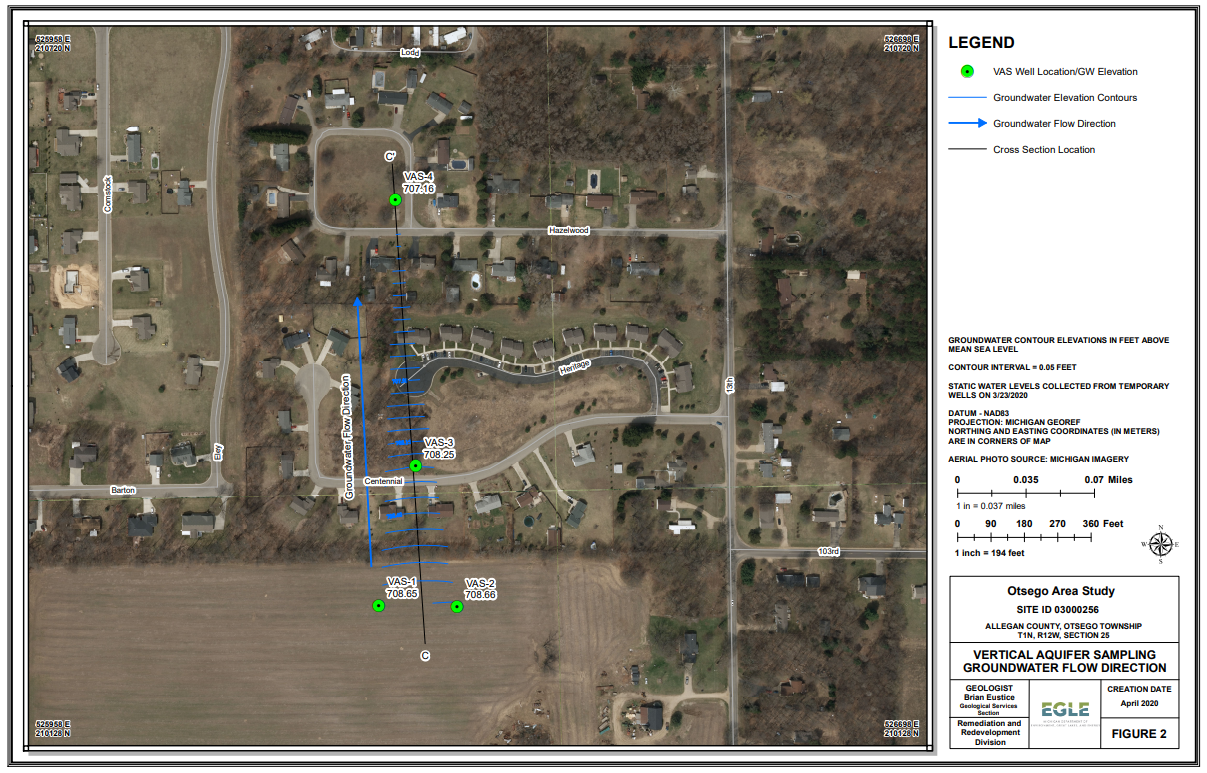Click 'Remediation and Redevelopment Division' text
The width and height of the screenshot is (1207, 773).
[x=988, y=733]
